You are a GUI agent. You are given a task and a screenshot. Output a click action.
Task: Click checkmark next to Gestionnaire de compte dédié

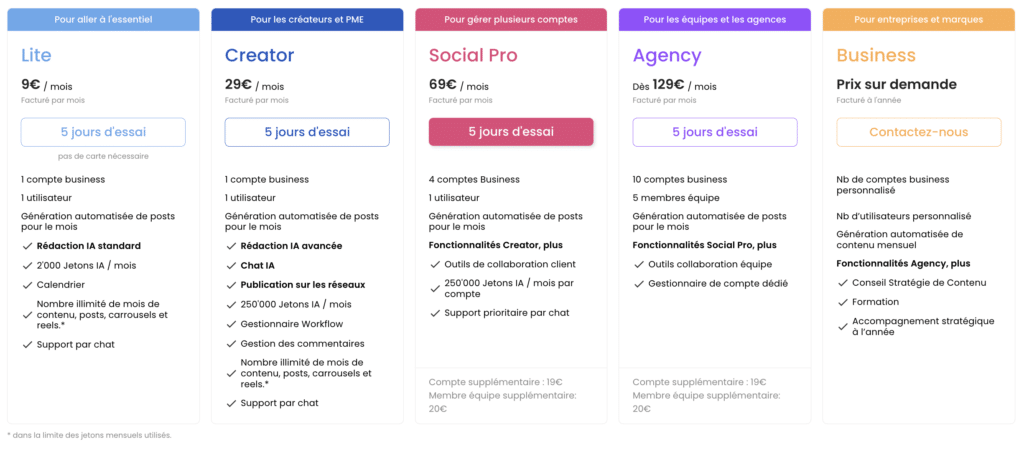tap(638, 284)
